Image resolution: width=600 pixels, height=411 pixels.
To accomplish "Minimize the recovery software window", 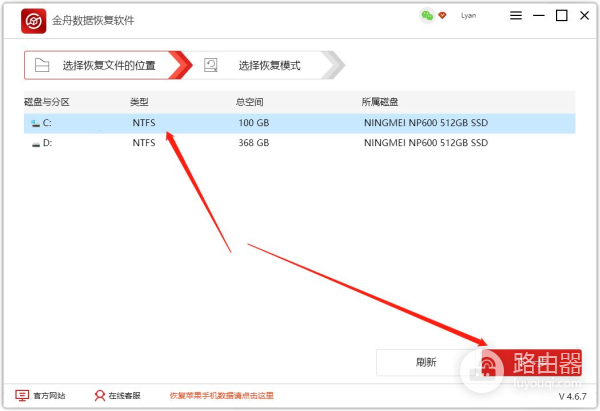I will [539, 15].
